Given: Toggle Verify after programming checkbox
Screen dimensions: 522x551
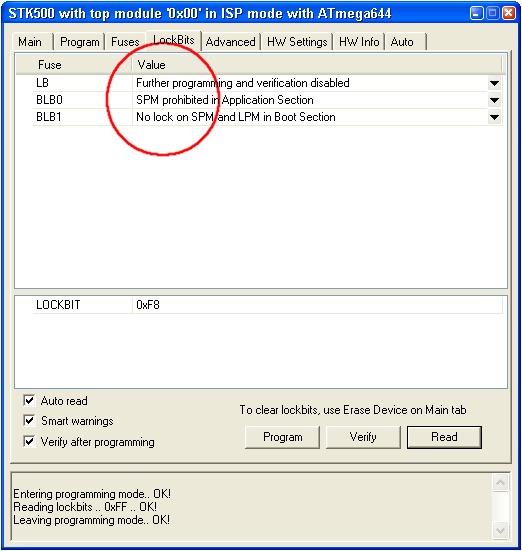Looking at the screenshot, I should click(29, 441).
